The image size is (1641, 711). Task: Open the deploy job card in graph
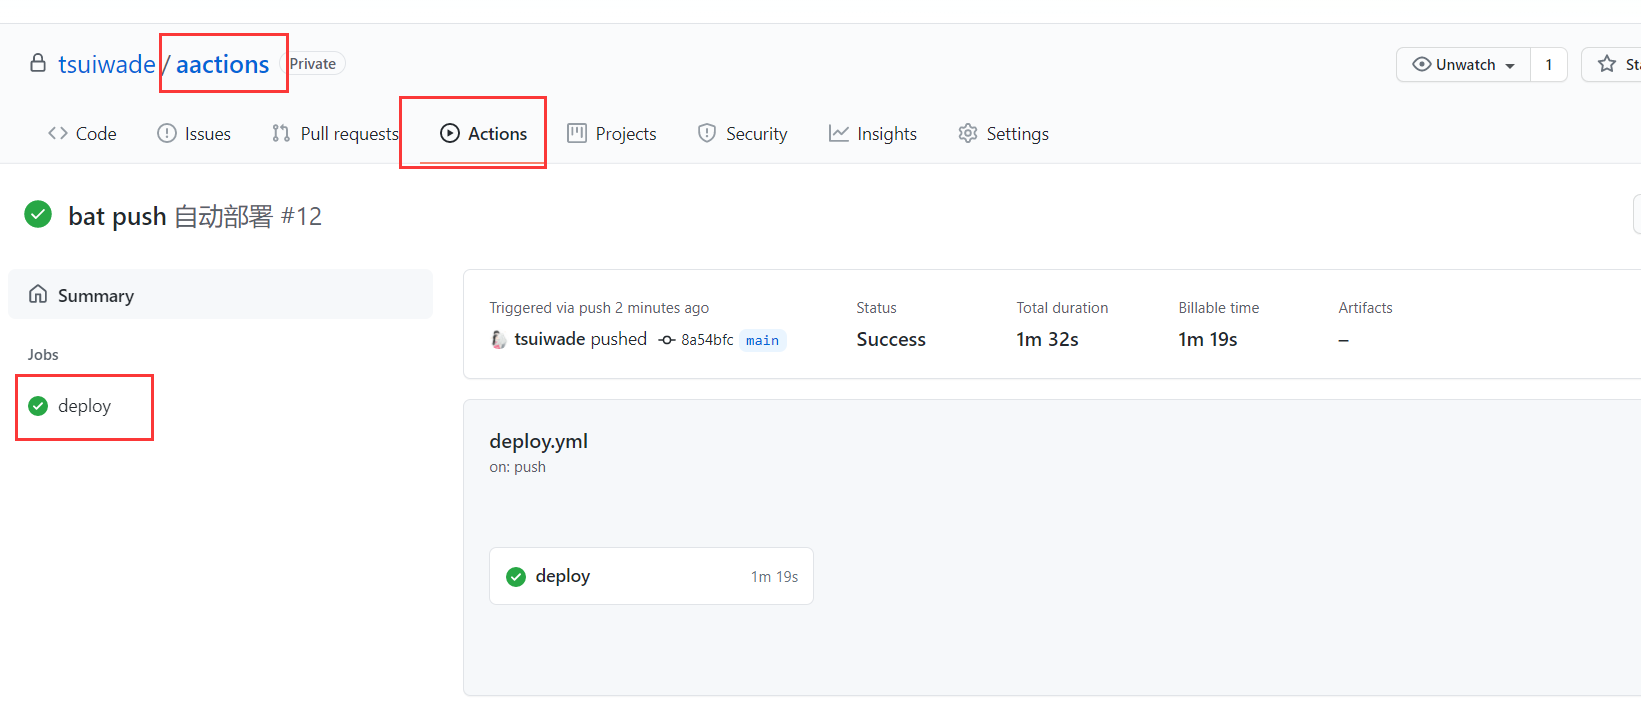point(651,576)
